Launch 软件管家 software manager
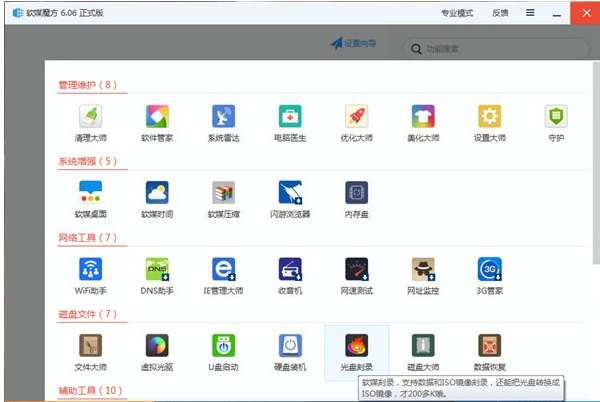Image resolution: width=600 pixels, height=402 pixels. pos(157,116)
